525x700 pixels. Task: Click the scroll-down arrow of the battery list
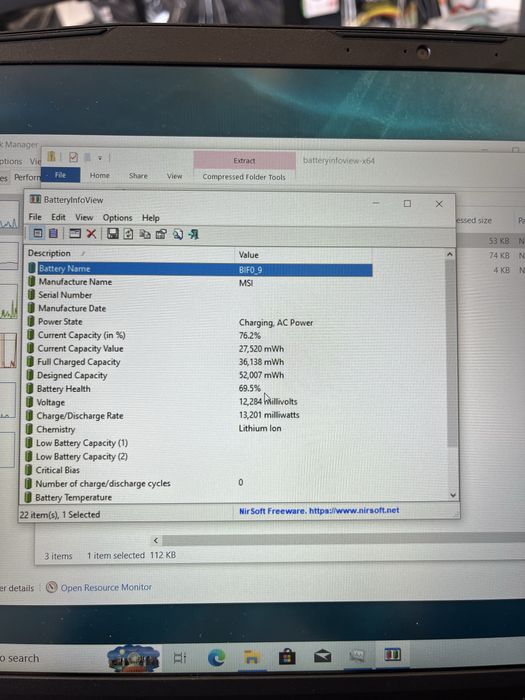(453, 495)
